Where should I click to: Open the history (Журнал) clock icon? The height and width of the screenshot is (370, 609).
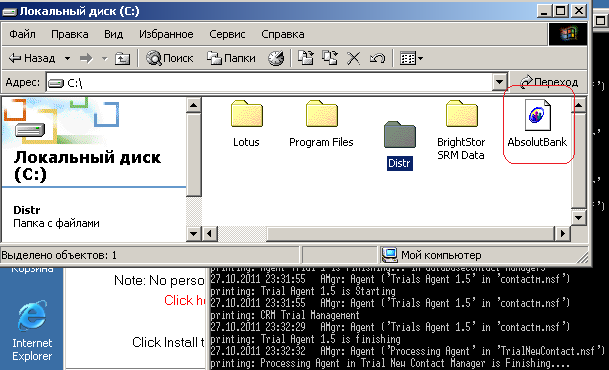click(276, 58)
